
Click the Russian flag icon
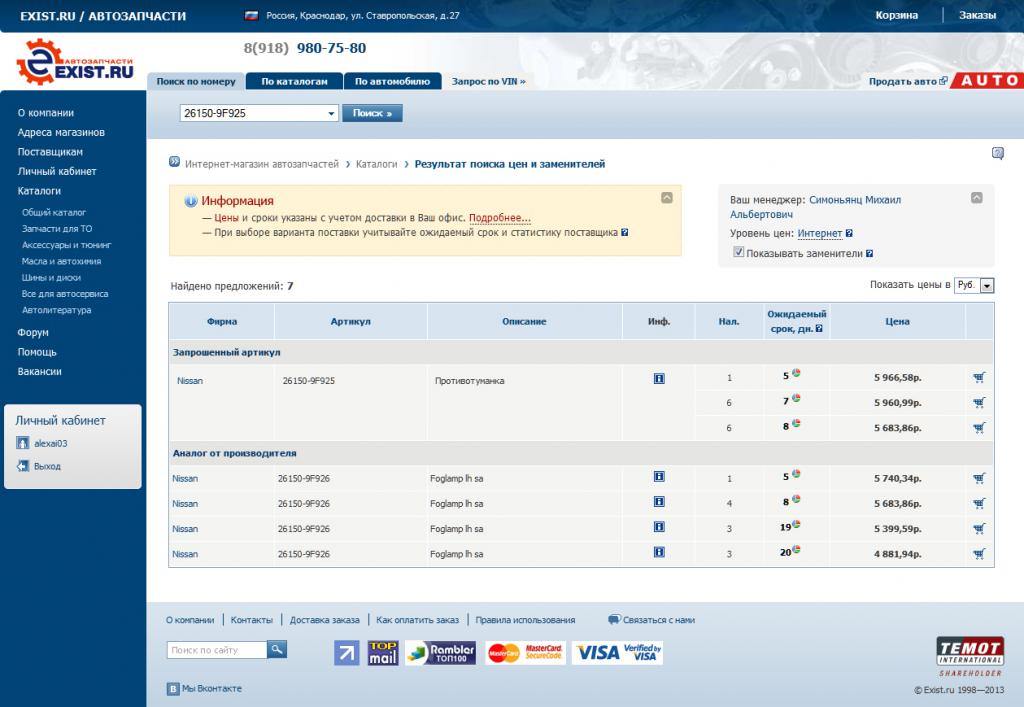tap(251, 16)
